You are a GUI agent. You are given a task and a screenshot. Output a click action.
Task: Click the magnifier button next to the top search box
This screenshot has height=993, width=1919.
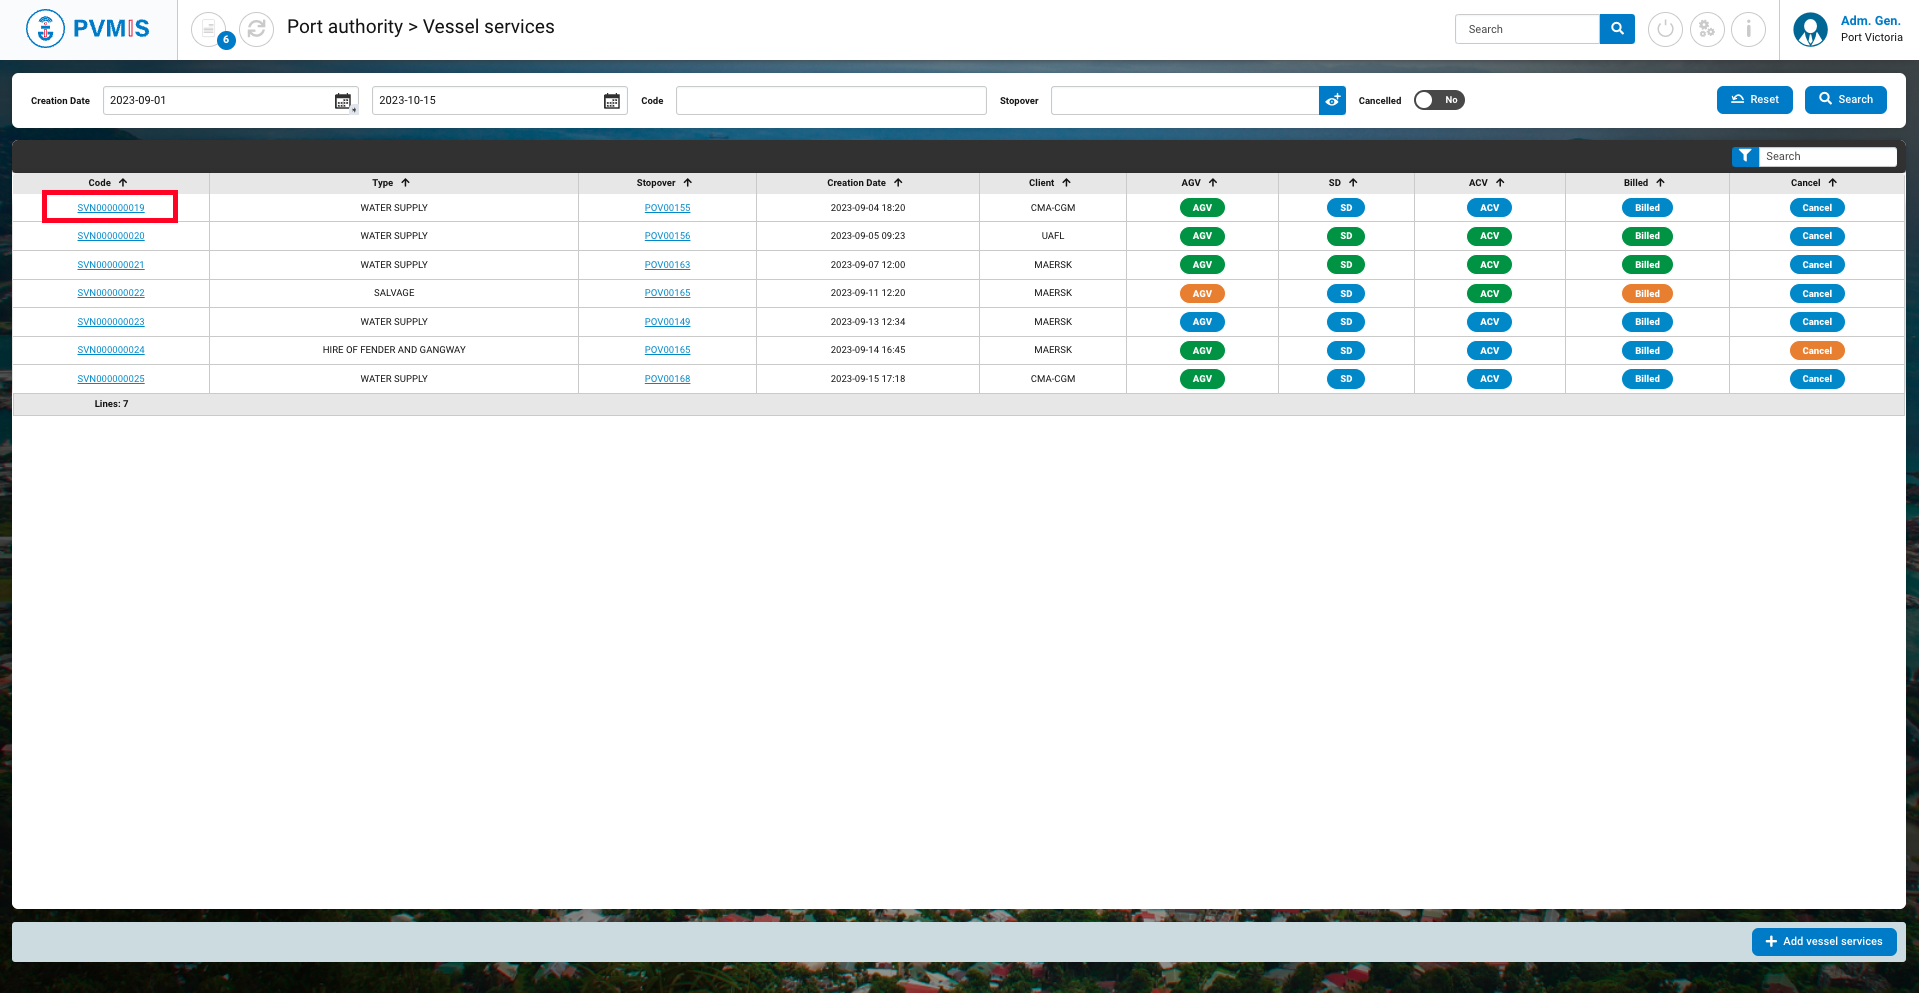[1617, 29]
